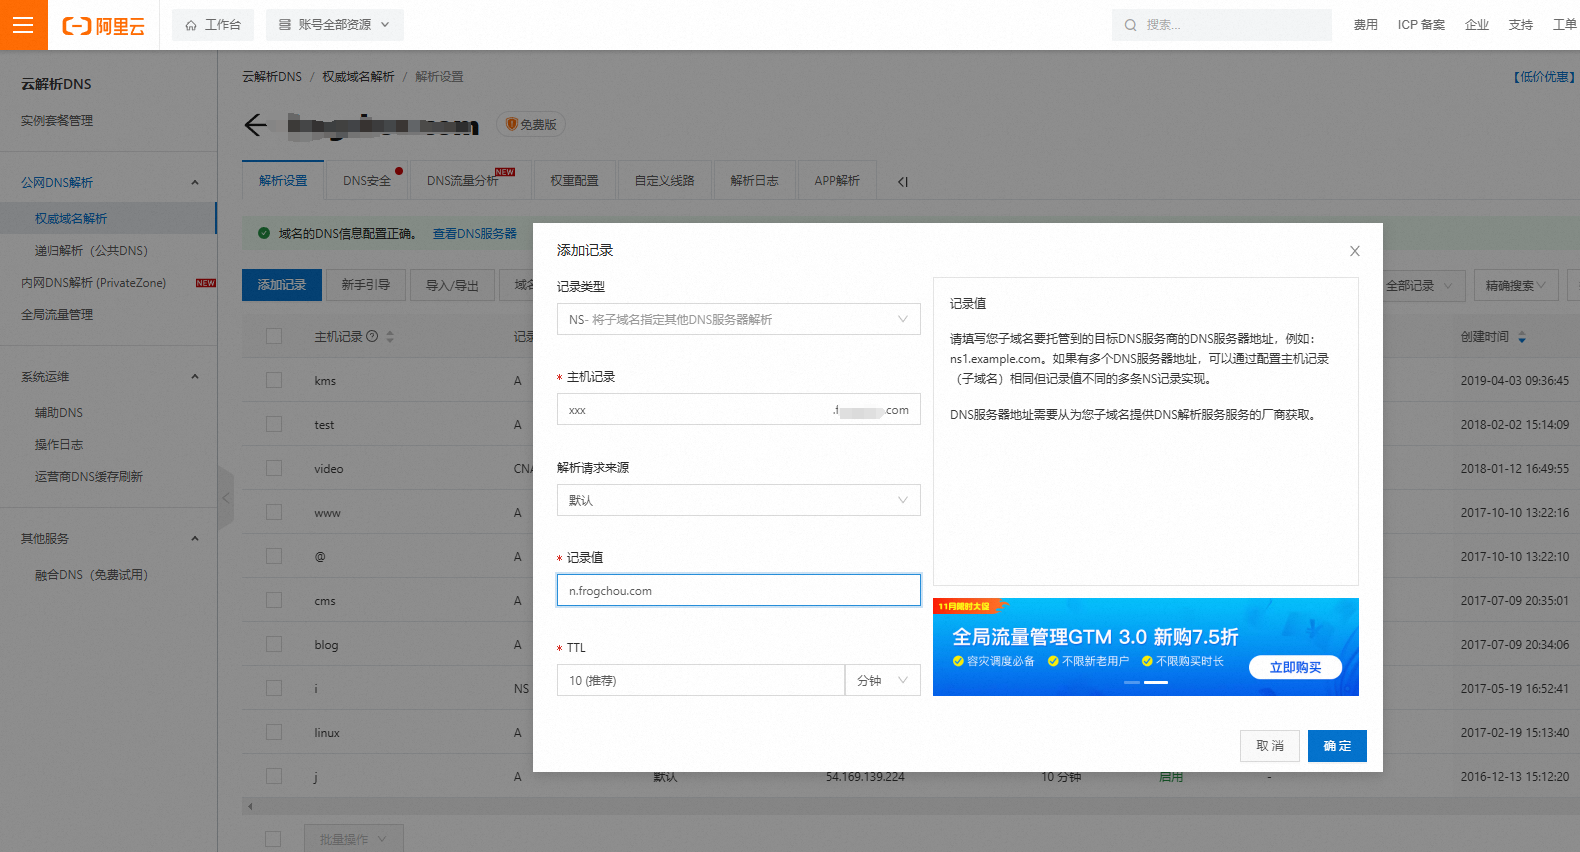Close the add record dialog
The height and width of the screenshot is (852, 1580).
tap(1355, 251)
